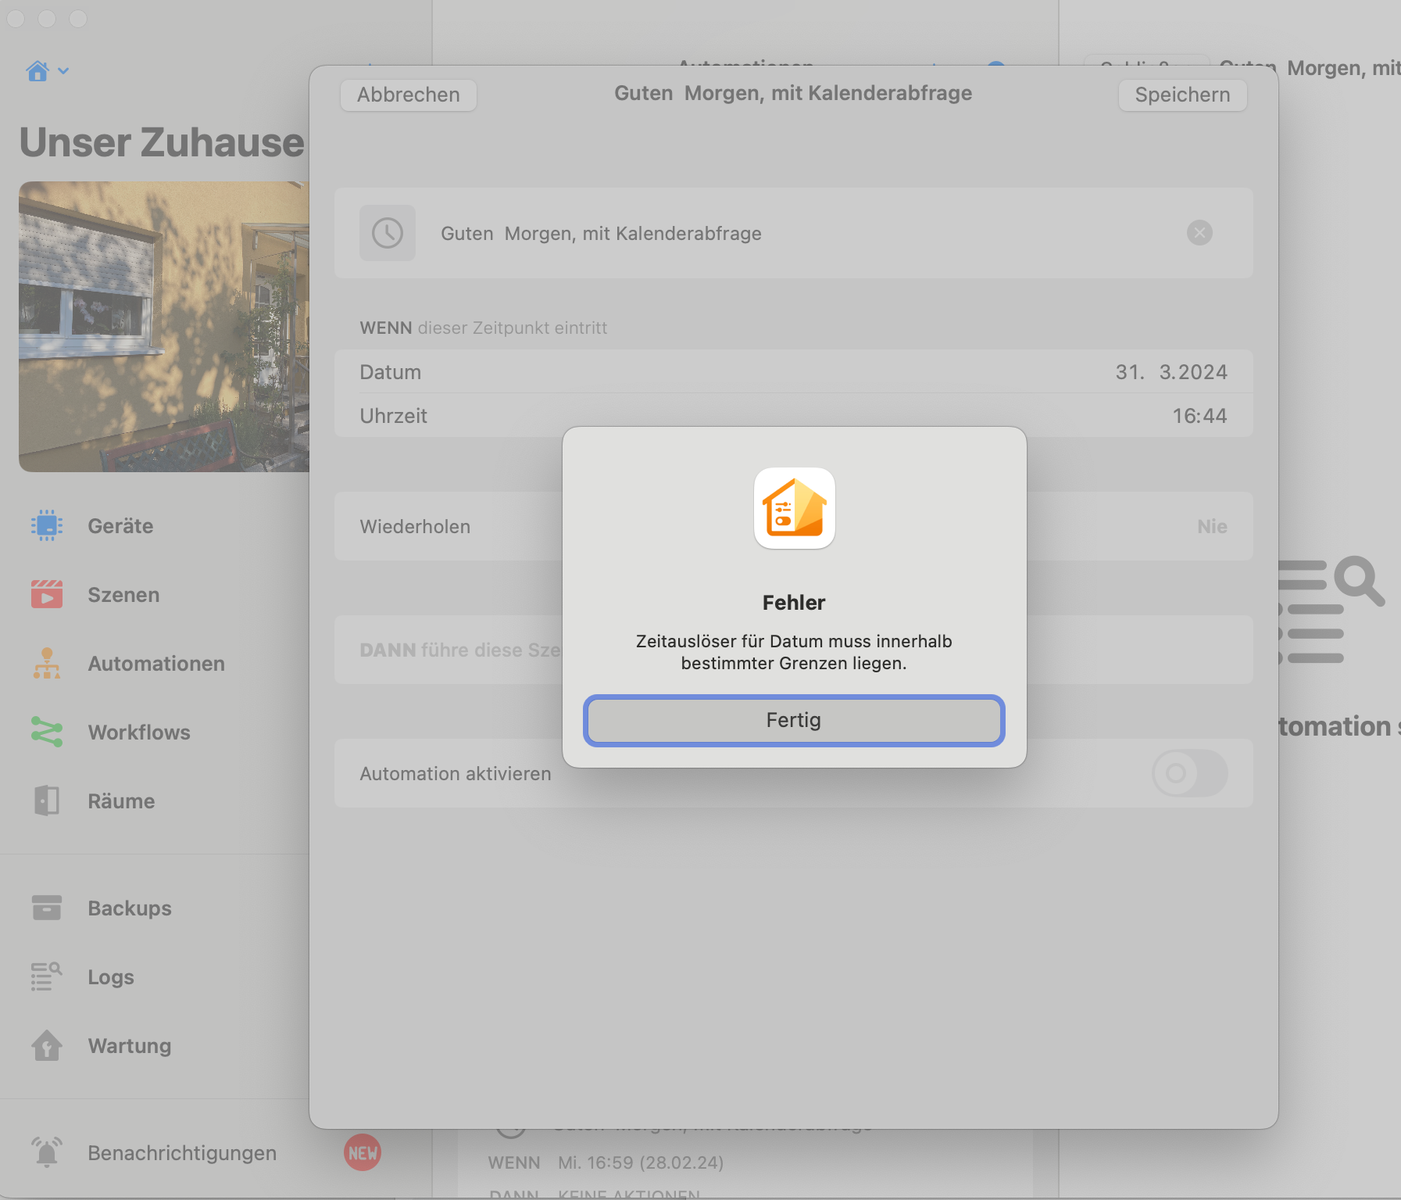Click the Wartung house icon

coord(46,1046)
